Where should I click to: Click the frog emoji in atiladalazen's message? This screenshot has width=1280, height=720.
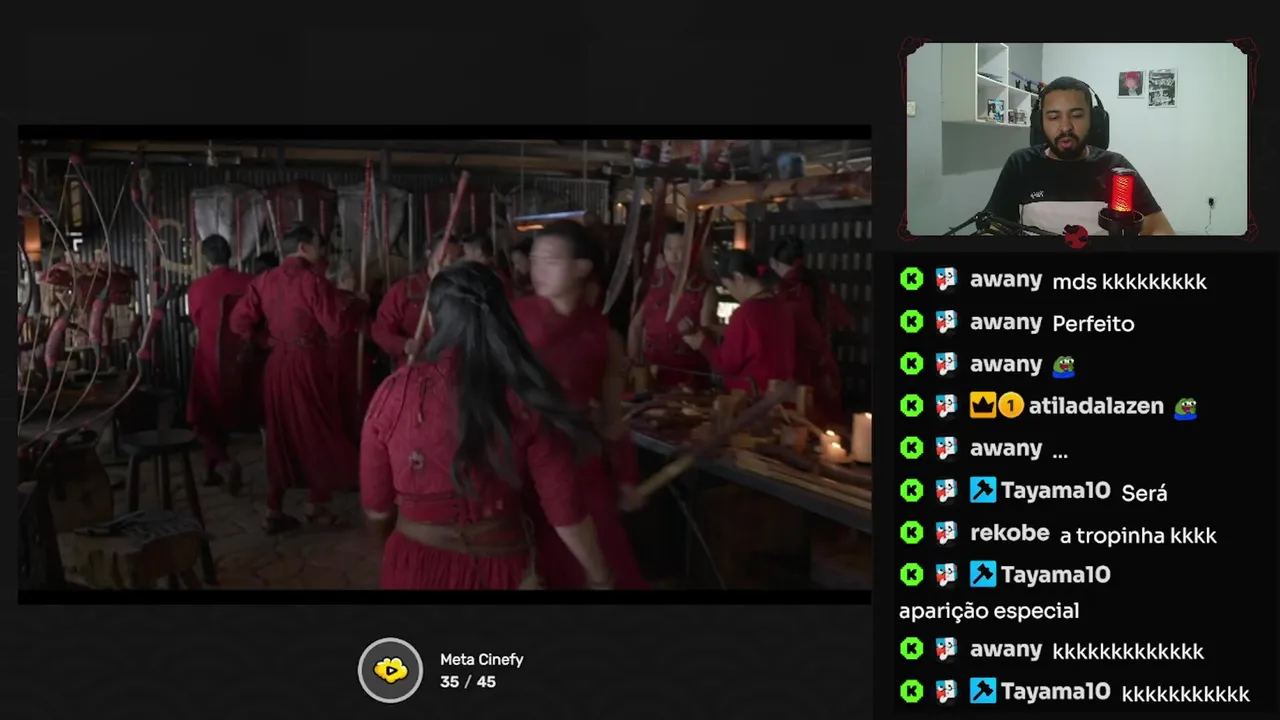click(1185, 407)
